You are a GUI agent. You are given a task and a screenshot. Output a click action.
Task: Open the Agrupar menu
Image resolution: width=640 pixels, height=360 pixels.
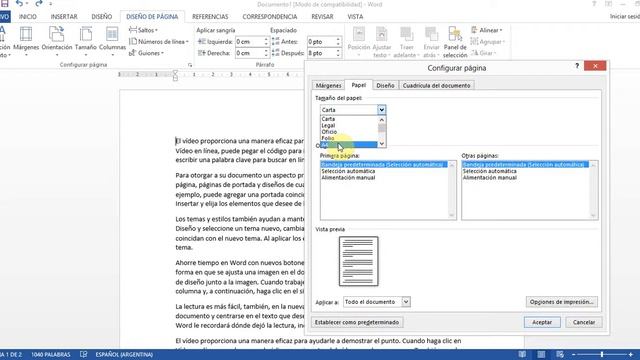coord(488,42)
